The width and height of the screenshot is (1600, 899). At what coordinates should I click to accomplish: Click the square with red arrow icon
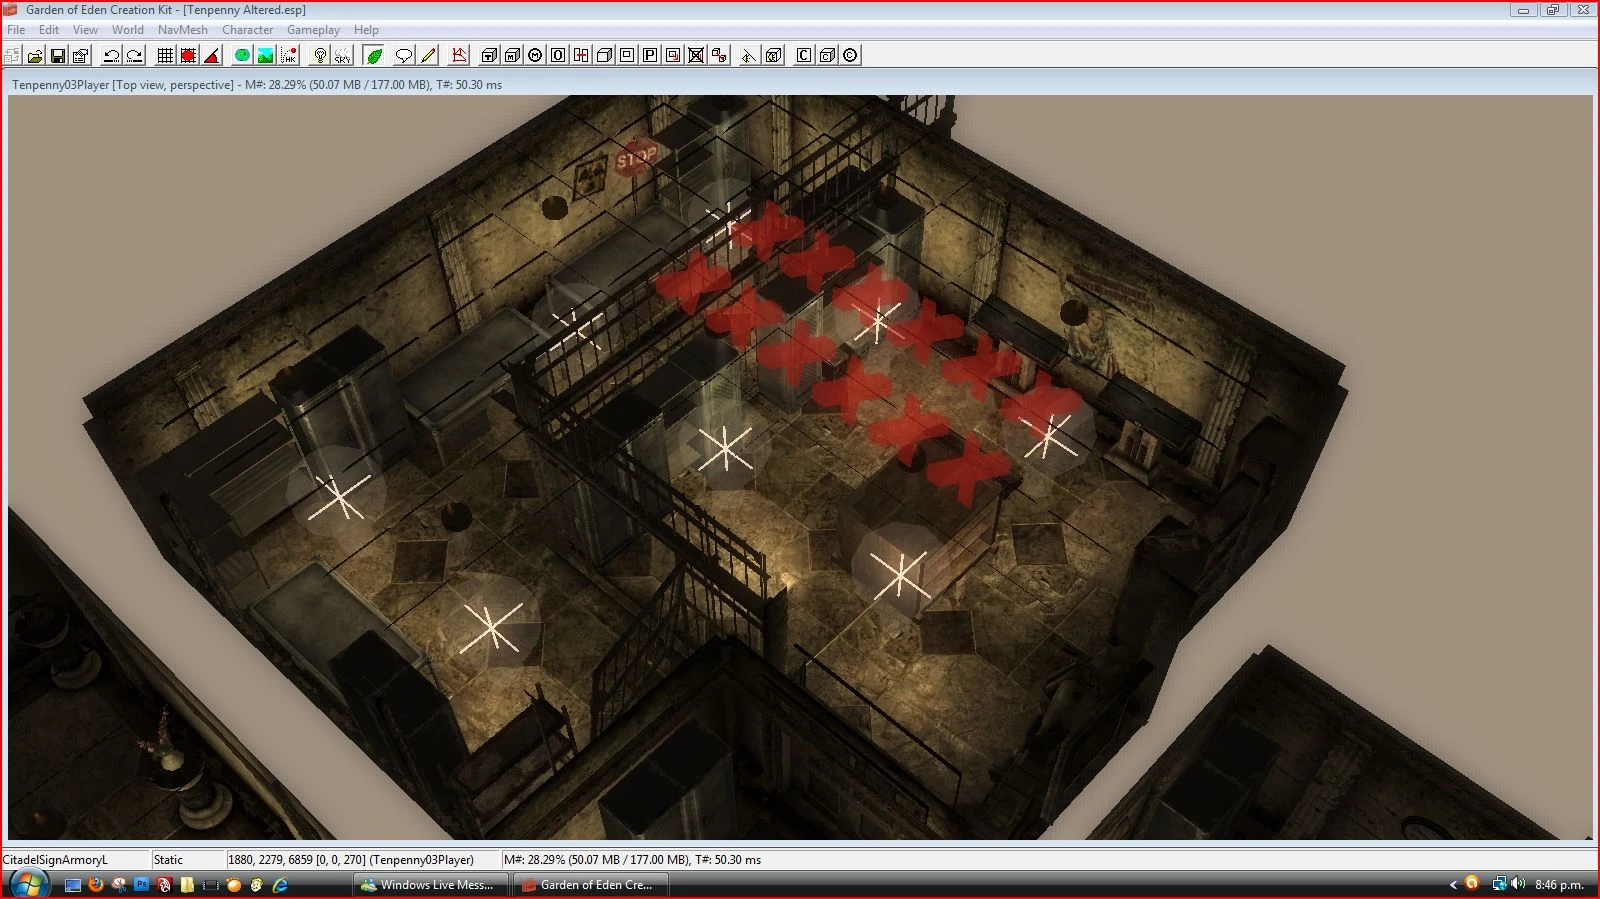pyautogui.click(x=673, y=55)
